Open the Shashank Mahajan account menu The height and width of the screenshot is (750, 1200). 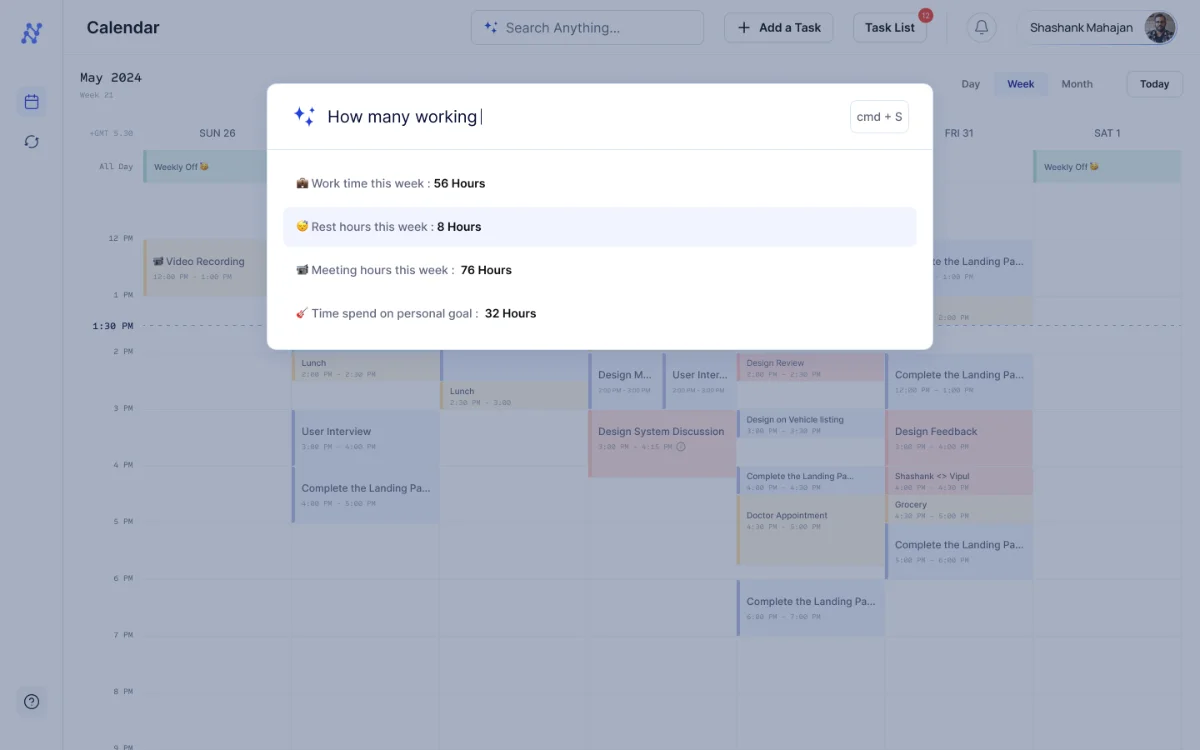[1098, 28]
